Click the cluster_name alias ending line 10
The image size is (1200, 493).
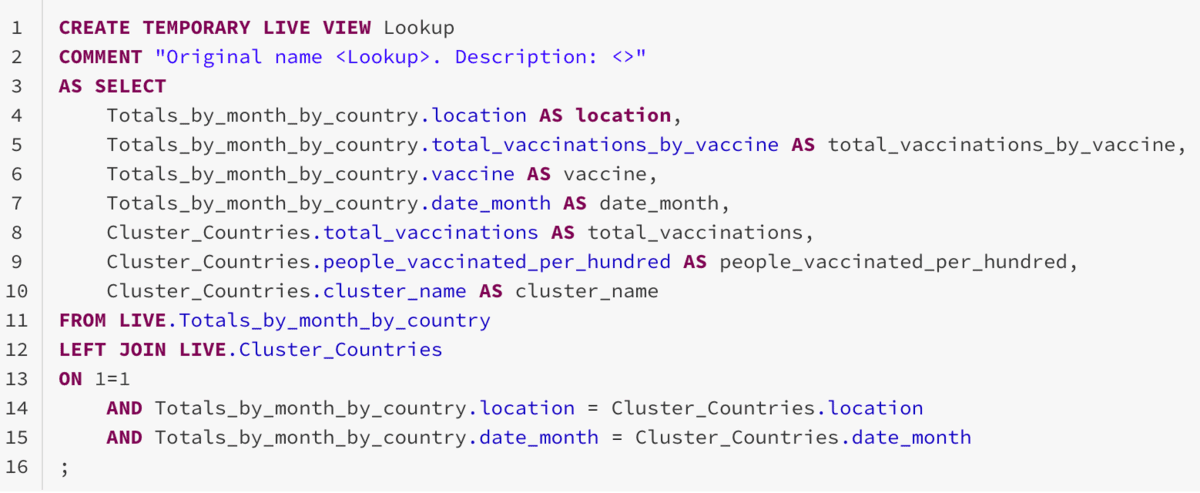(587, 292)
